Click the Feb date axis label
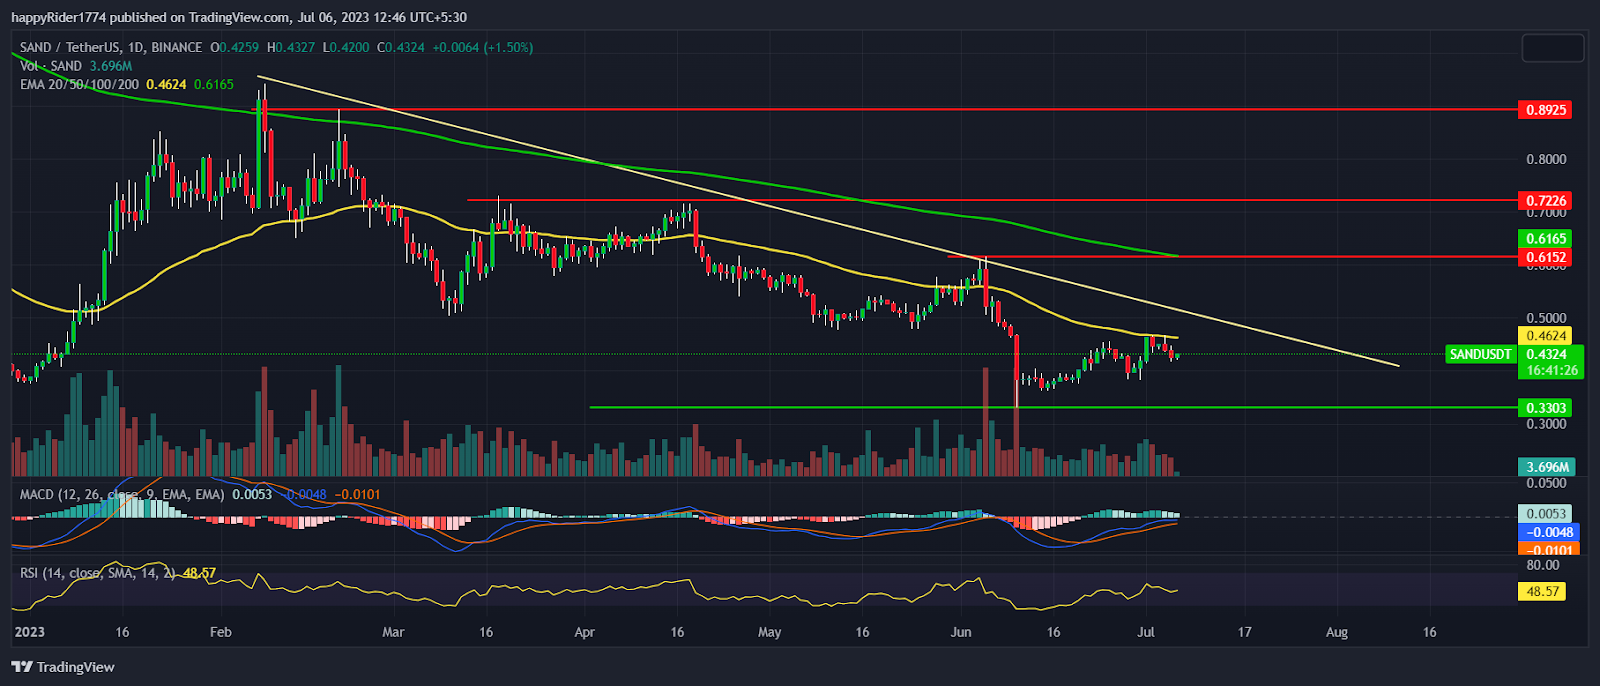Image resolution: width=1600 pixels, height=686 pixels. [220, 632]
